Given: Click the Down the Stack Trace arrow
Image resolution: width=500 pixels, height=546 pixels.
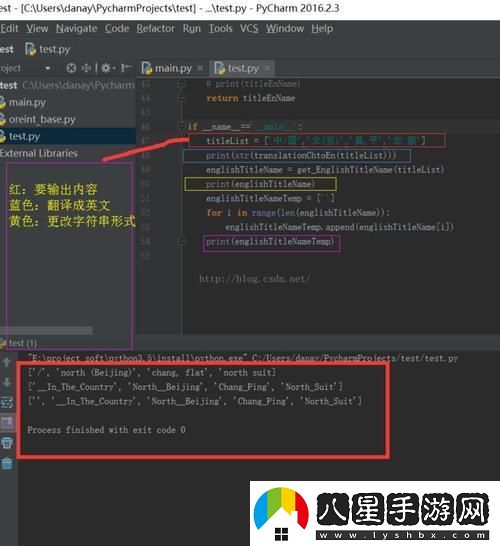Looking at the screenshot, I should (x=6, y=382).
